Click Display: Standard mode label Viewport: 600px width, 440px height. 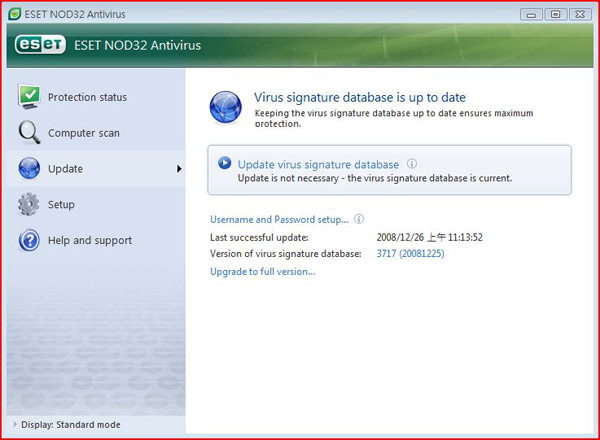pos(71,425)
